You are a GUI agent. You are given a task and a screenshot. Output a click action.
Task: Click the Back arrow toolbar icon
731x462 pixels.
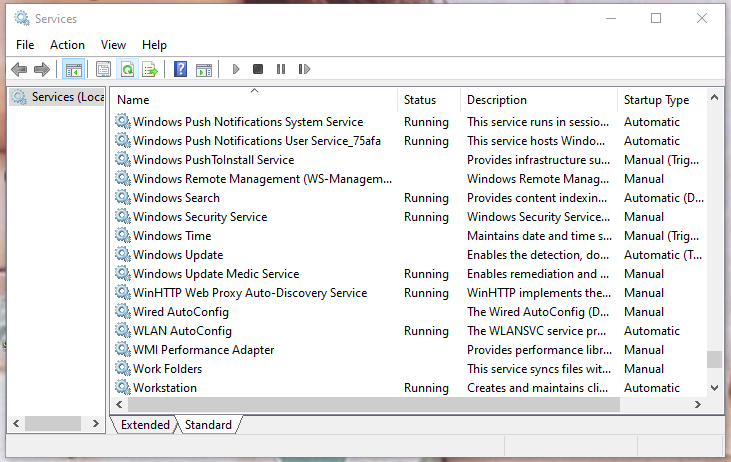click(19, 69)
